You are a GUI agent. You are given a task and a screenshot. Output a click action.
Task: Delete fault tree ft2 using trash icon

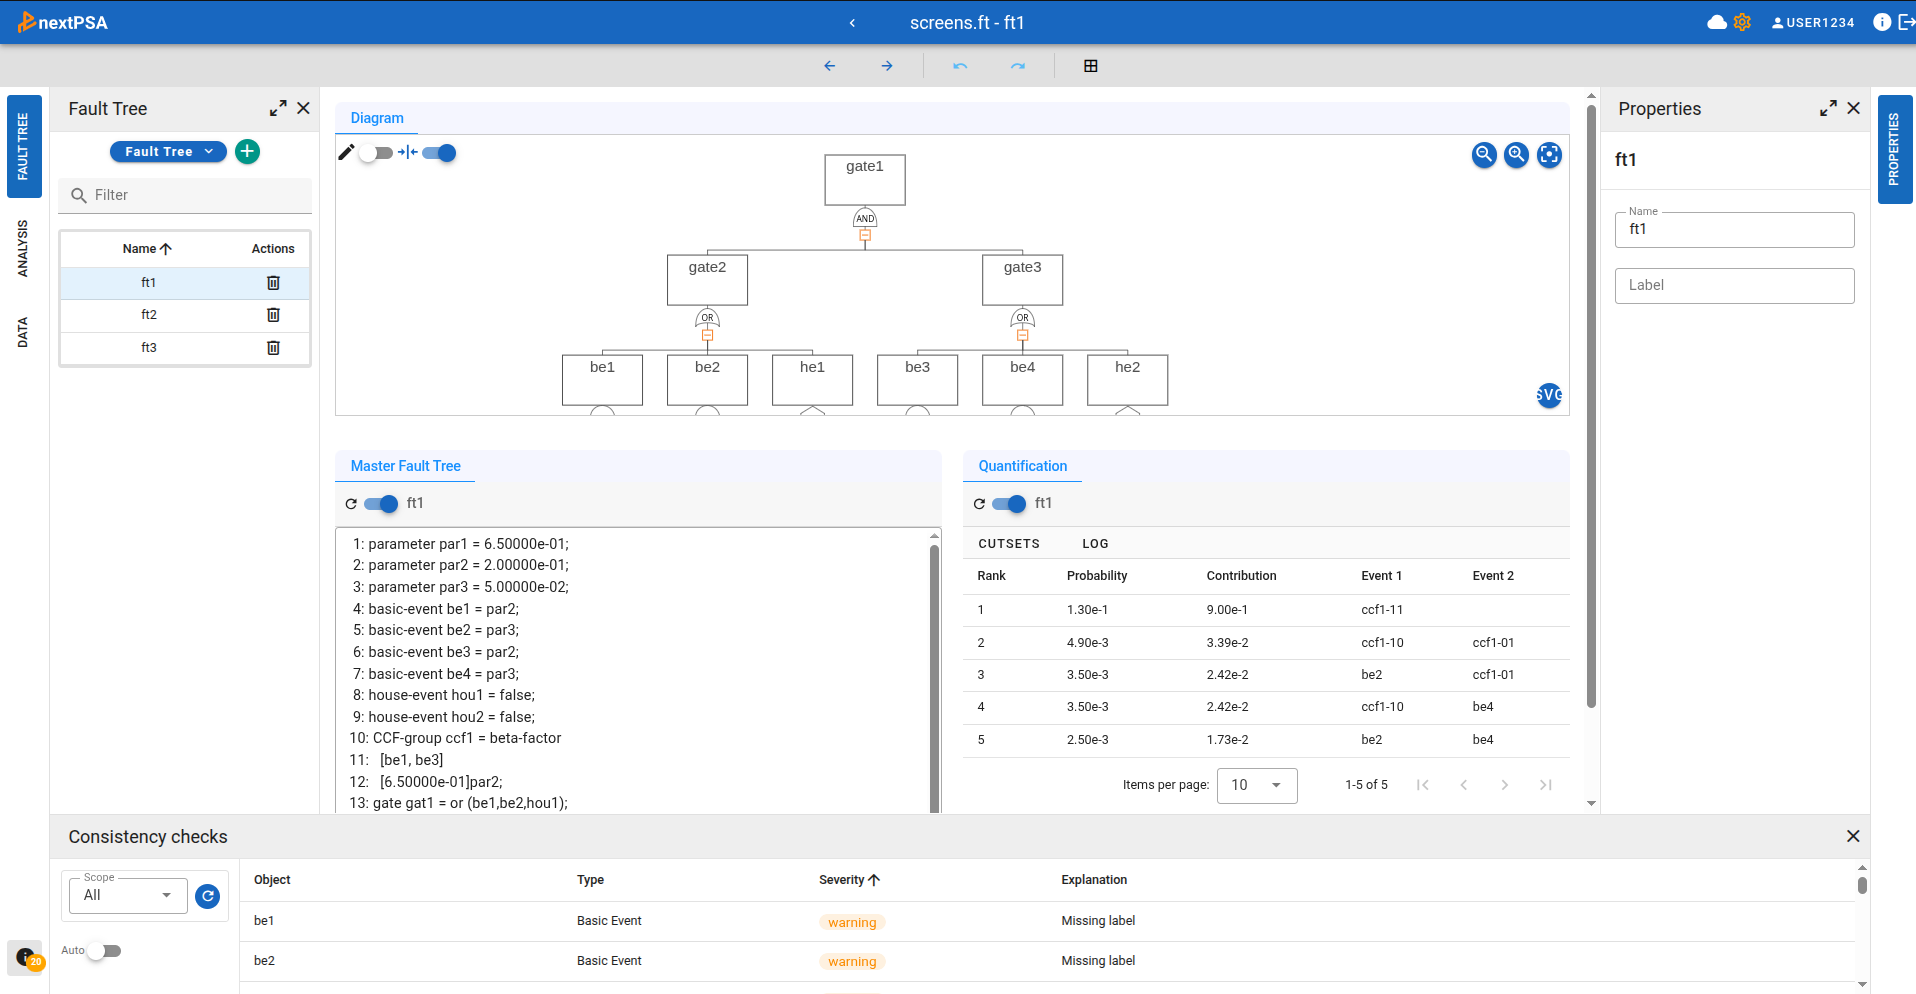pyautogui.click(x=272, y=315)
